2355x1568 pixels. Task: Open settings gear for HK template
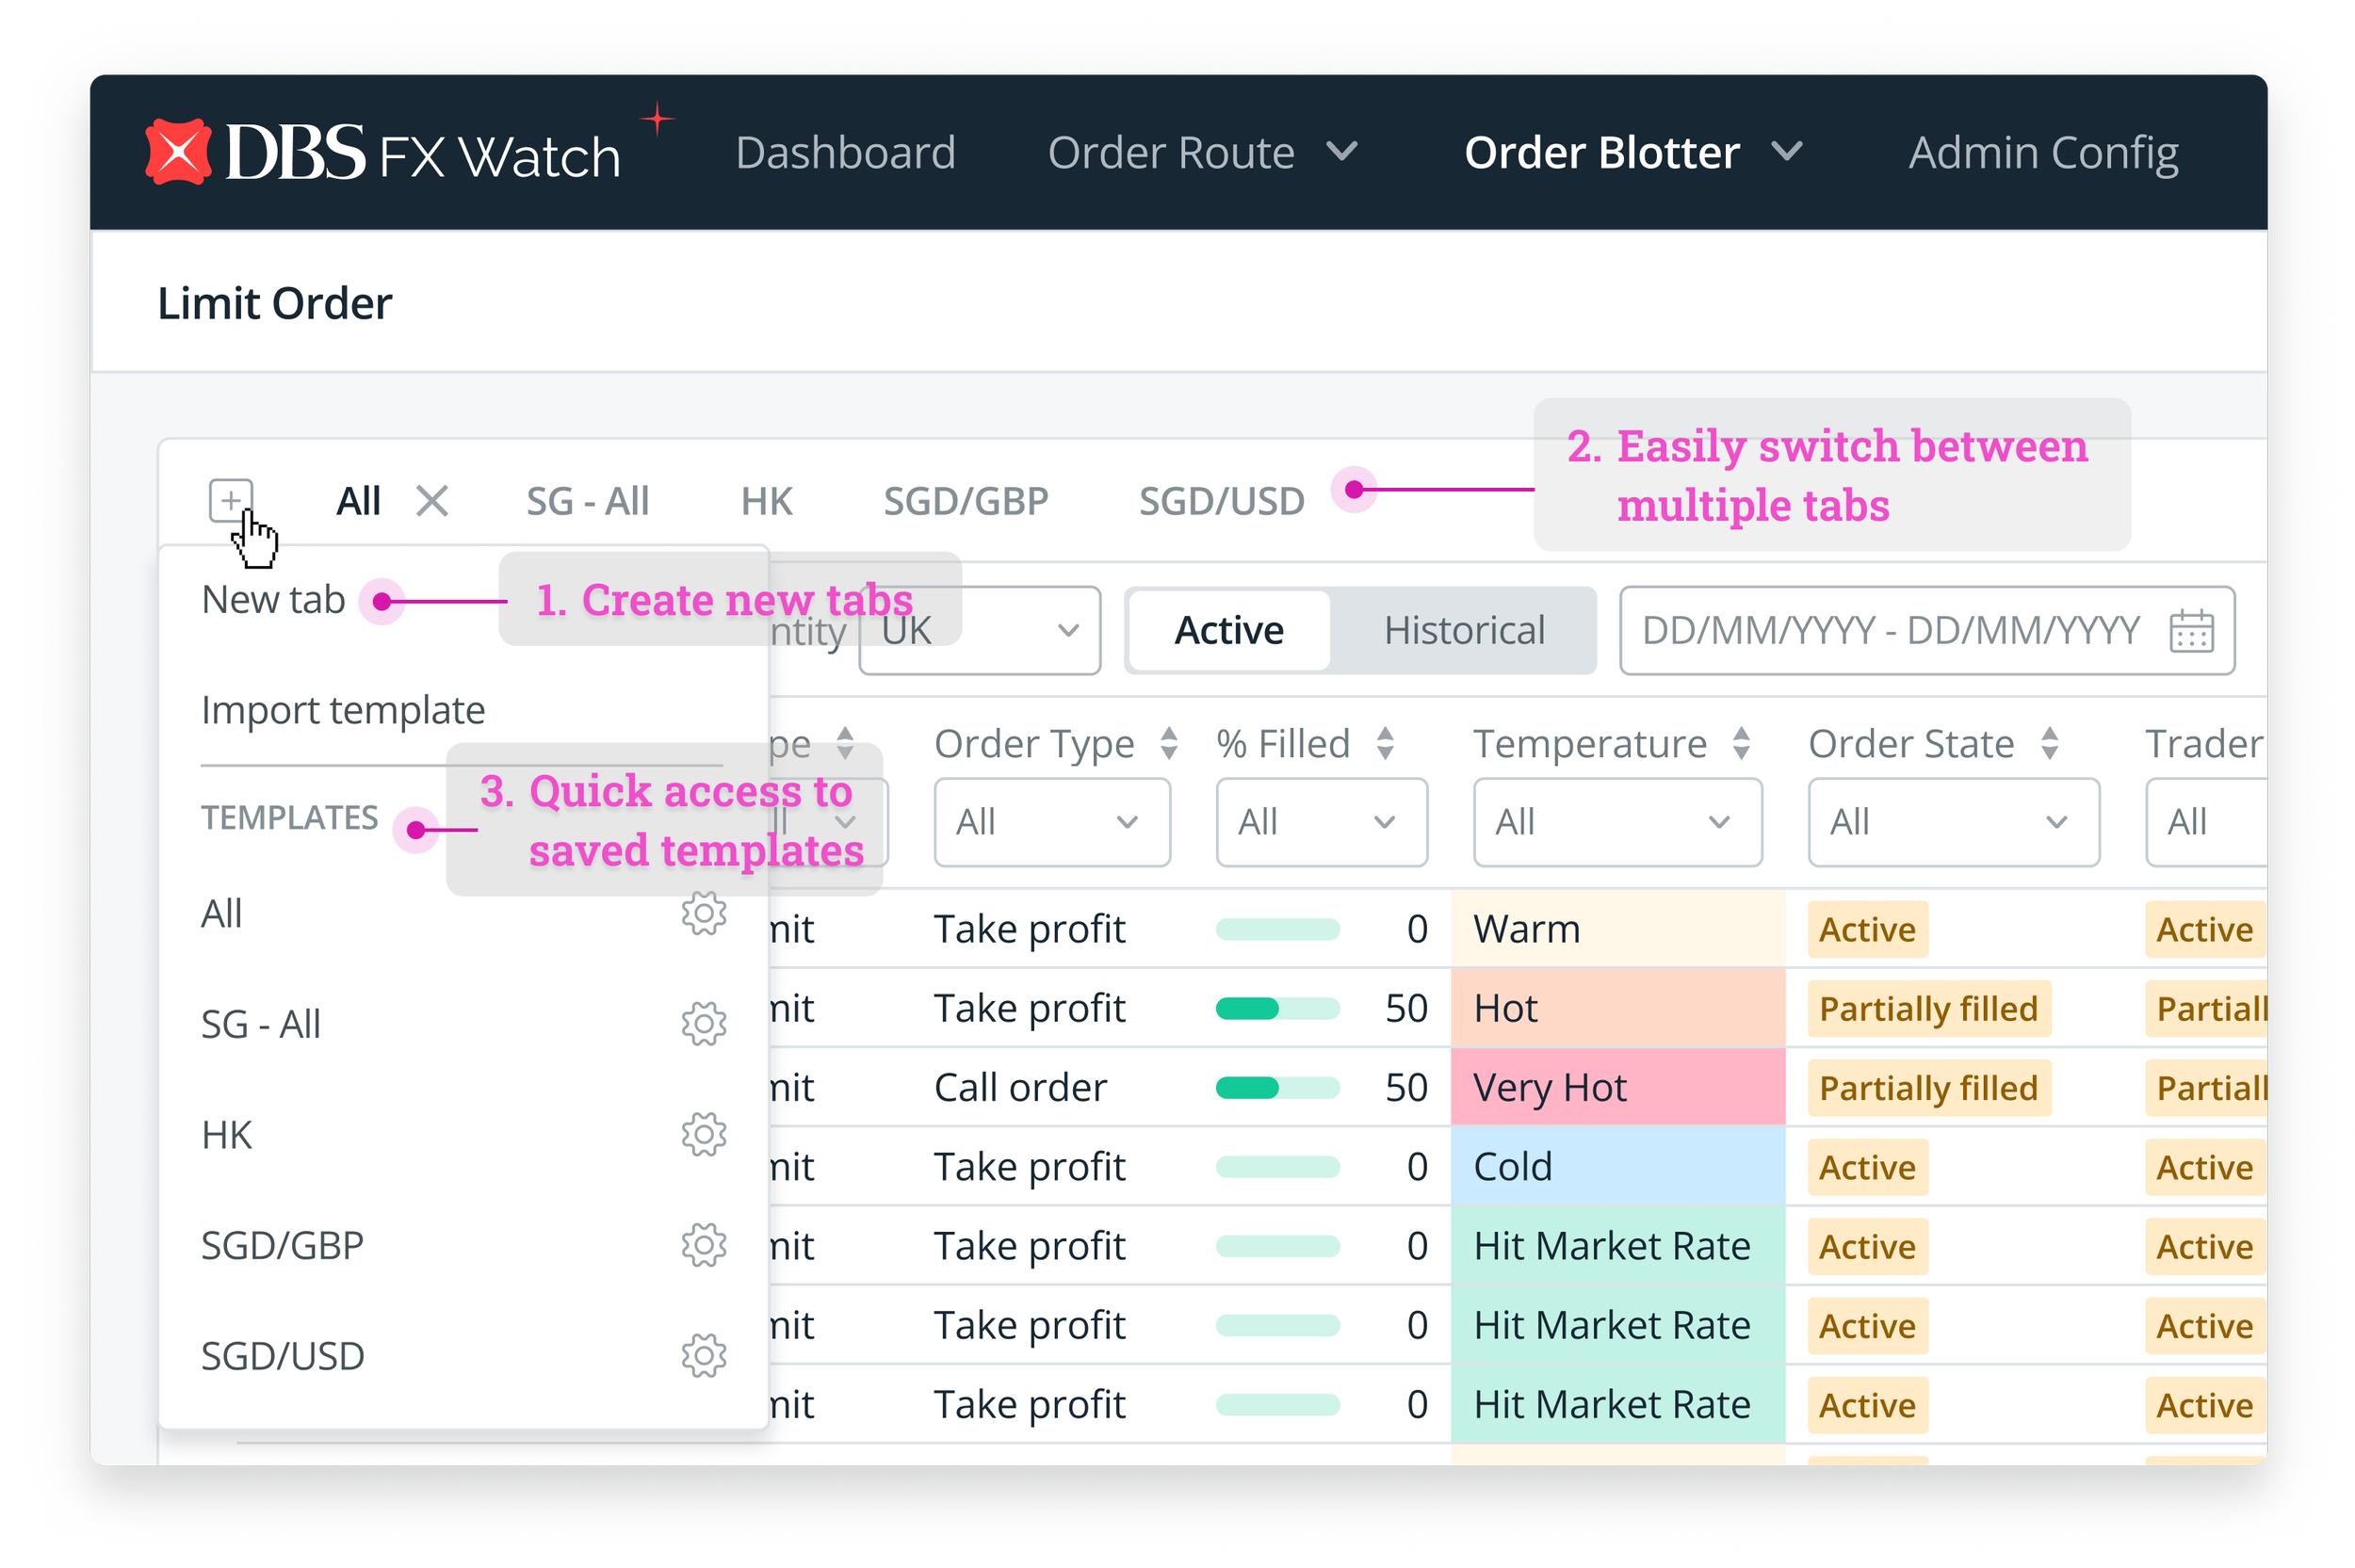tap(703, 1135)
